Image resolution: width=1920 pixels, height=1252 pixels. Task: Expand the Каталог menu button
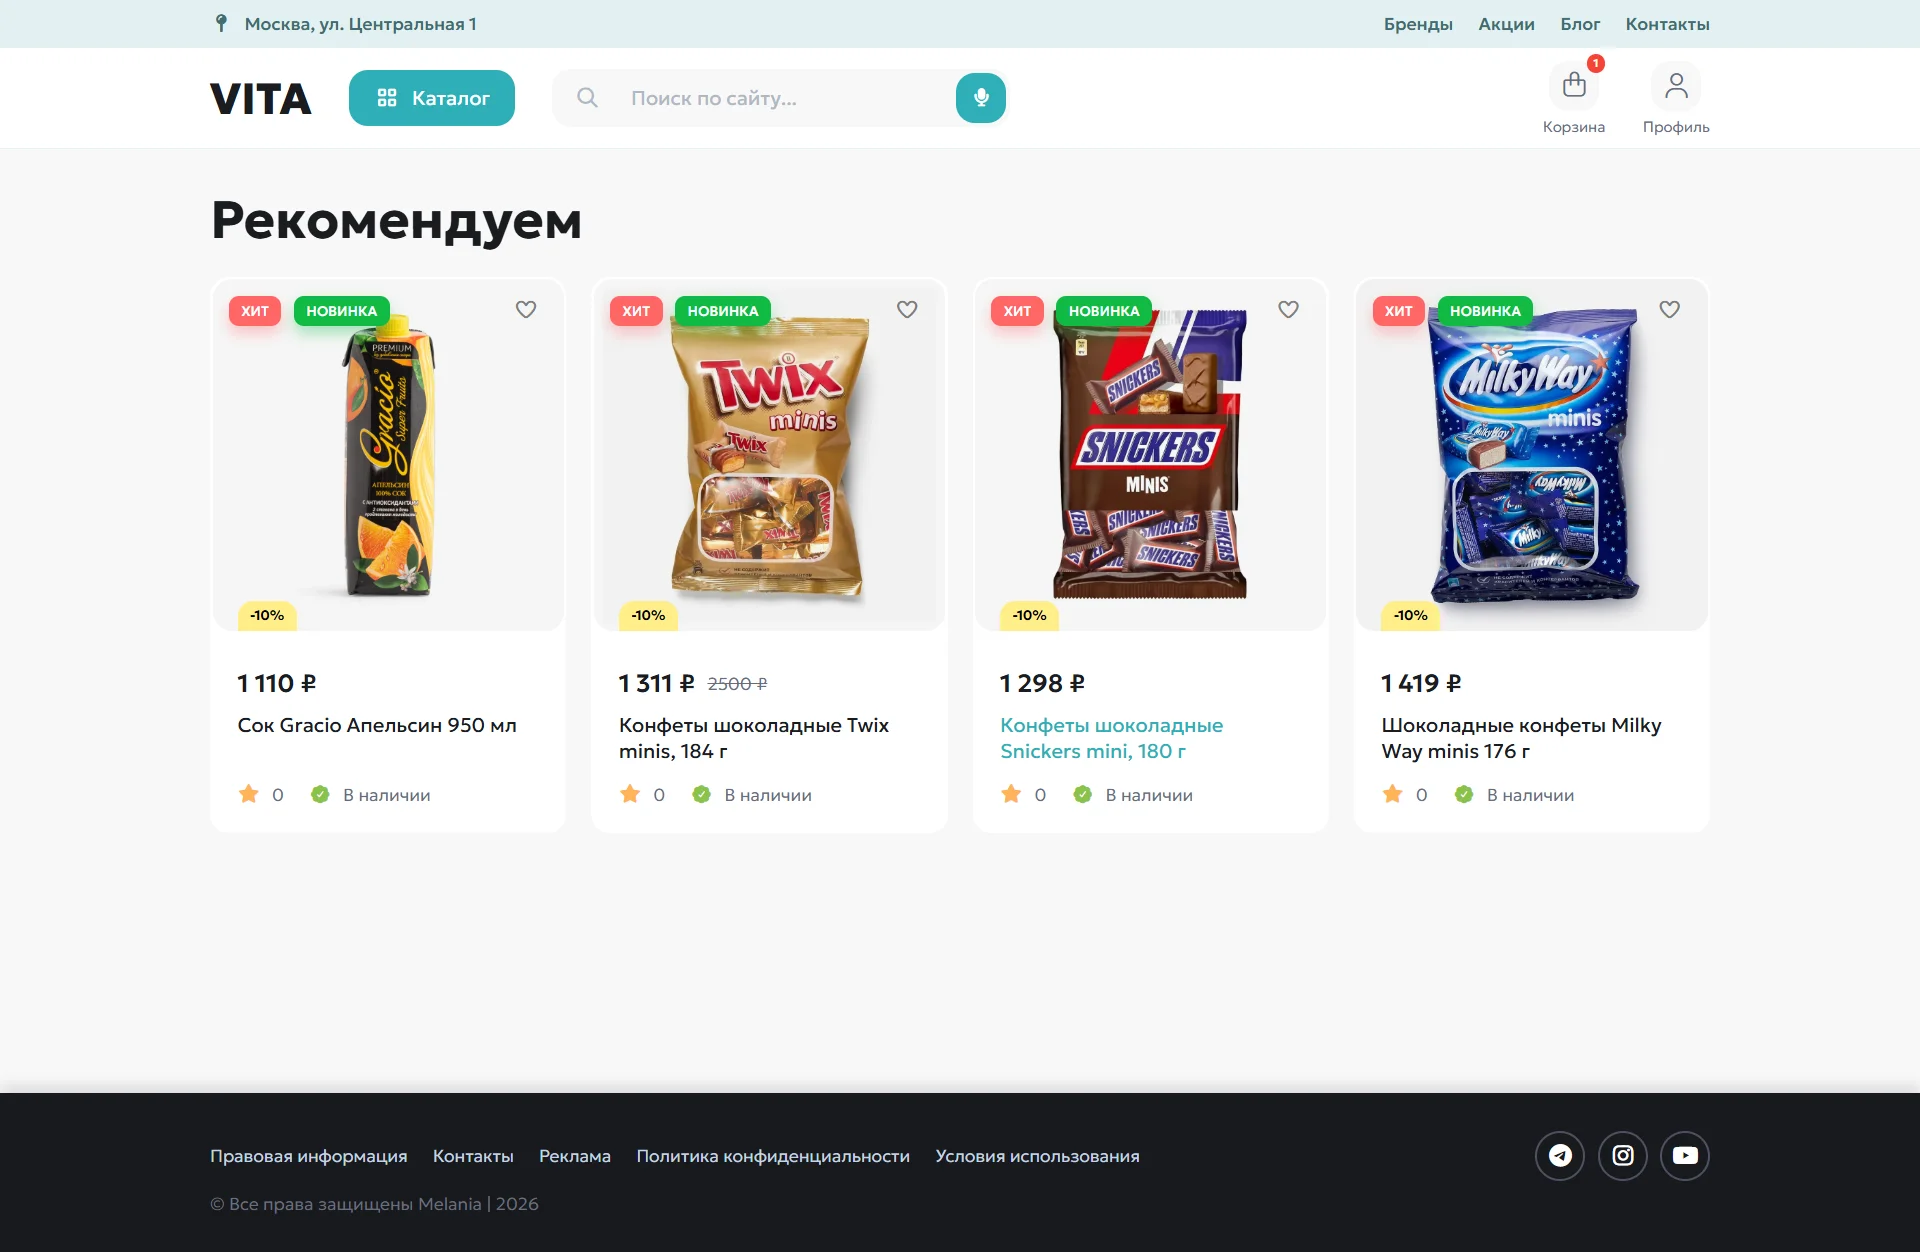(x=432, y=98)
